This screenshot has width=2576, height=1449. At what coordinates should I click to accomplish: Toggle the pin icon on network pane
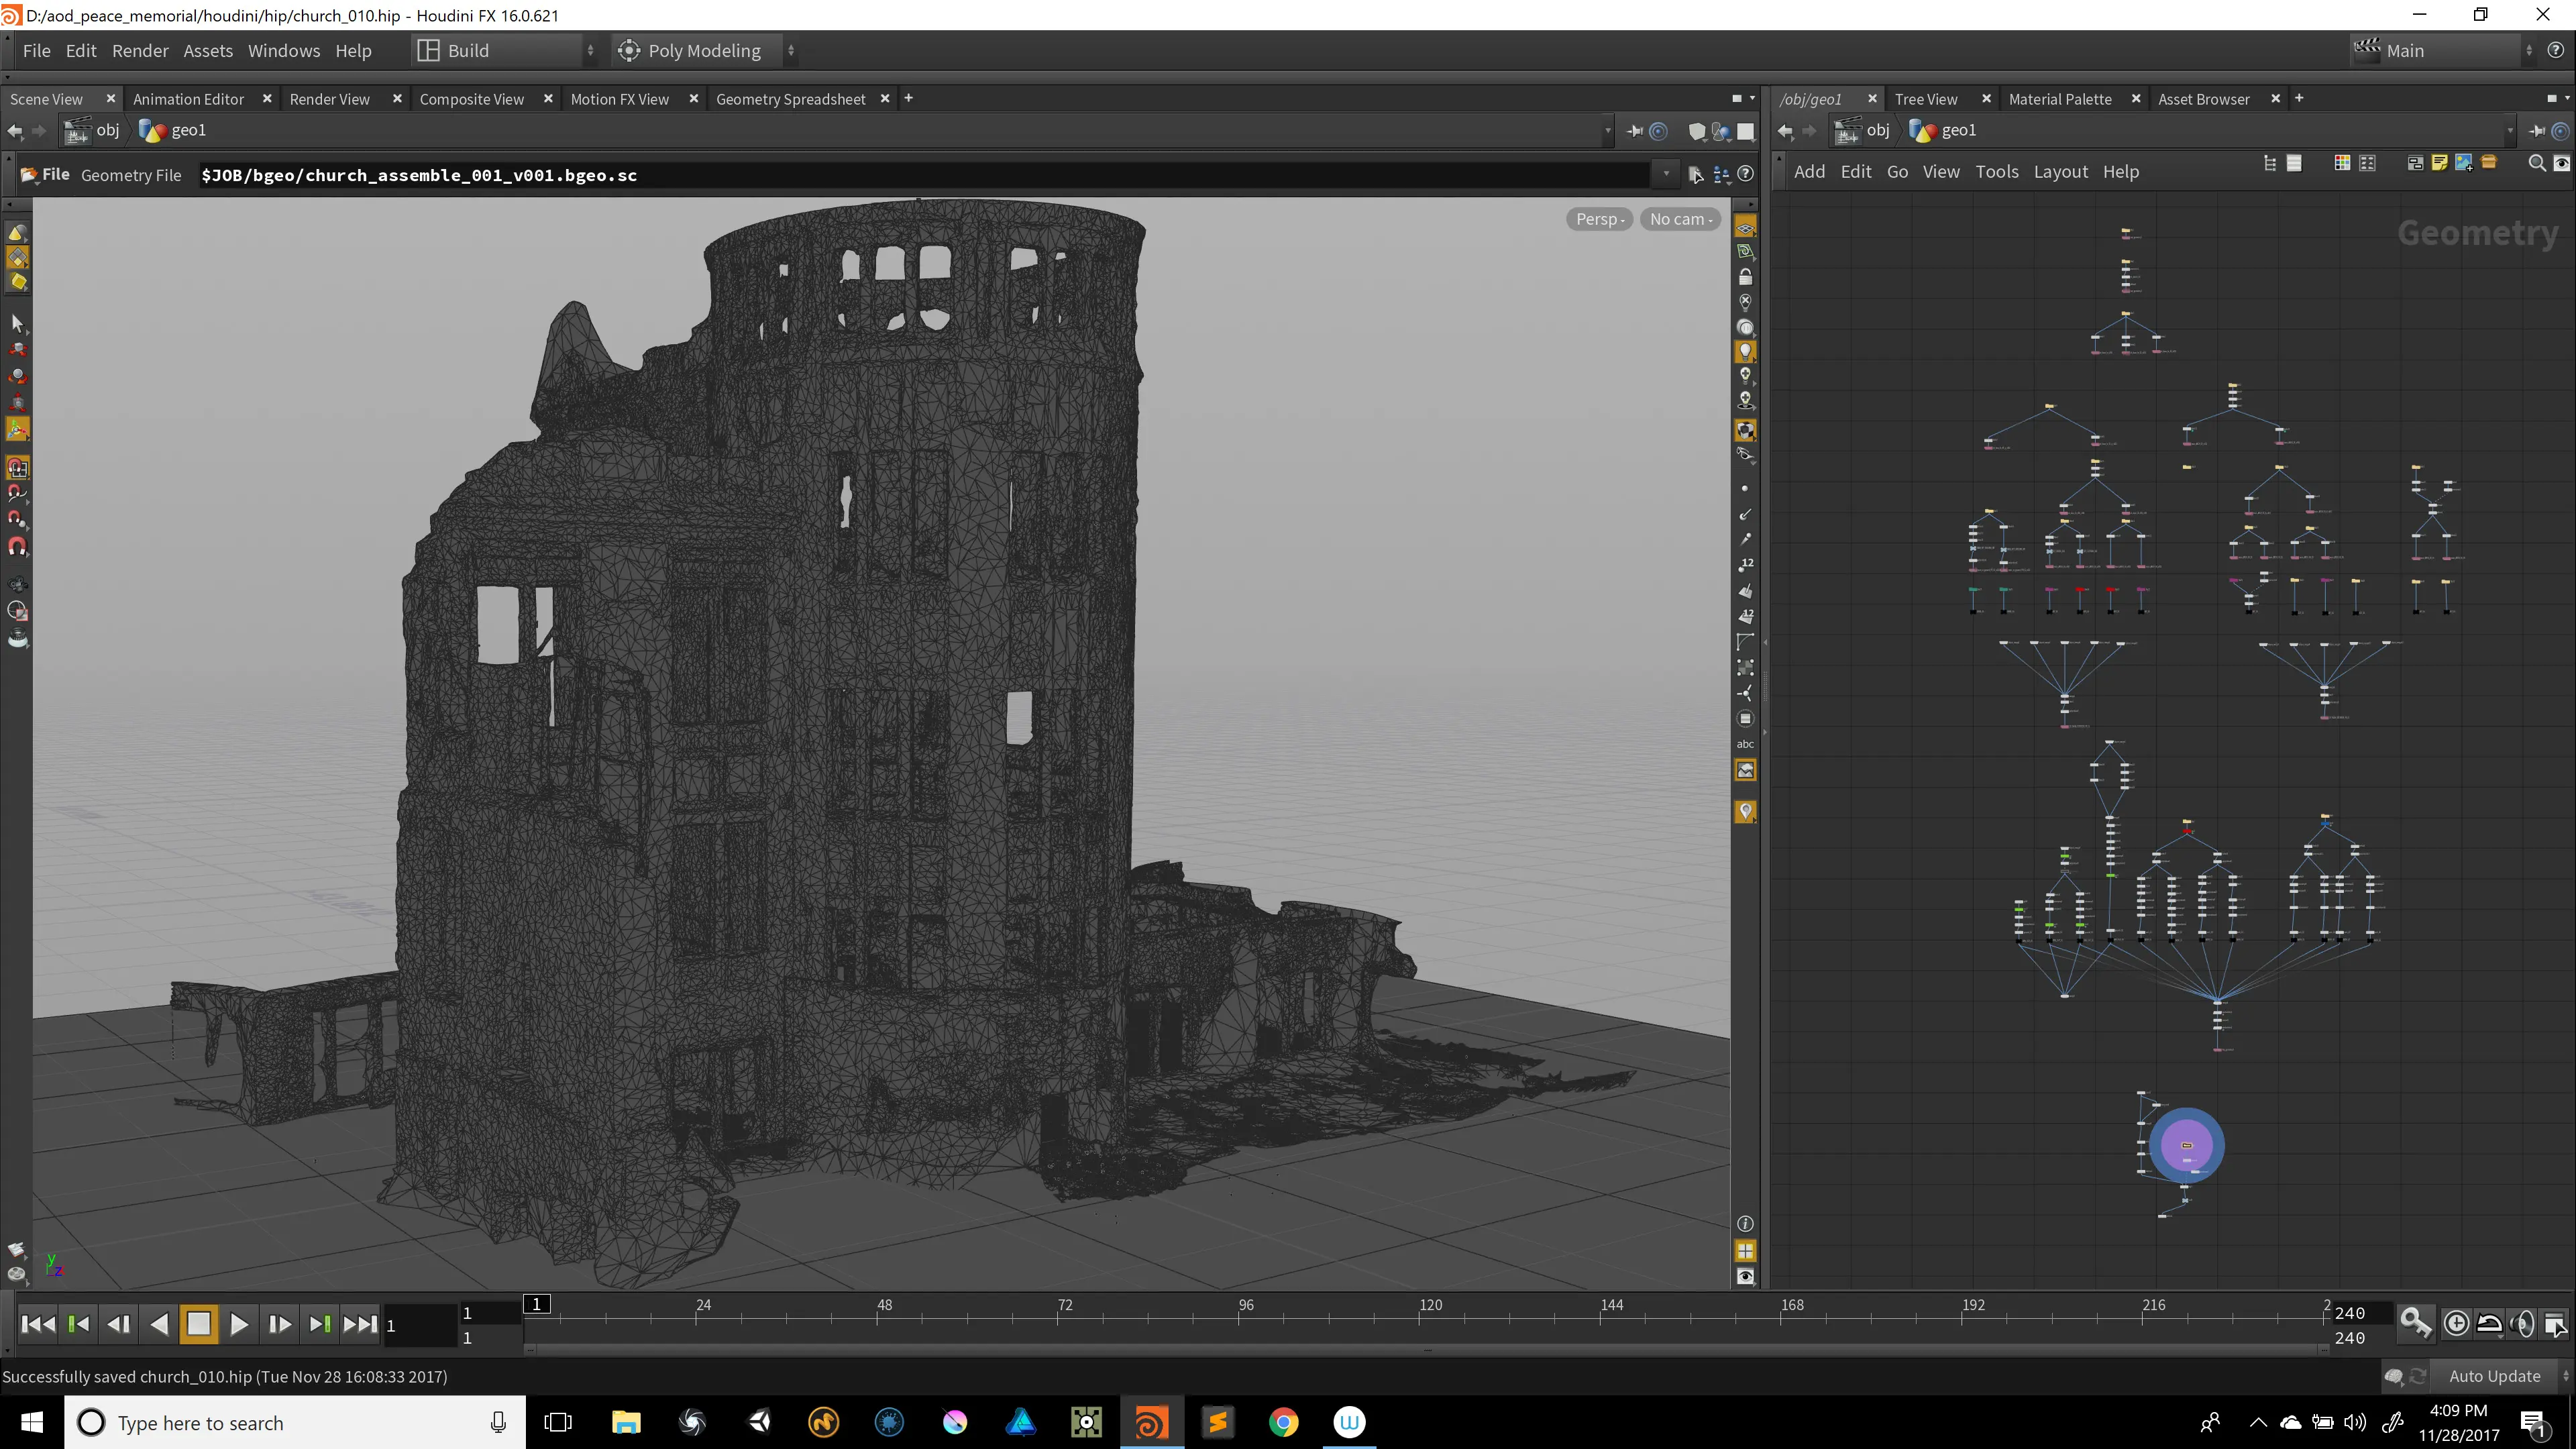[2537, 131]
